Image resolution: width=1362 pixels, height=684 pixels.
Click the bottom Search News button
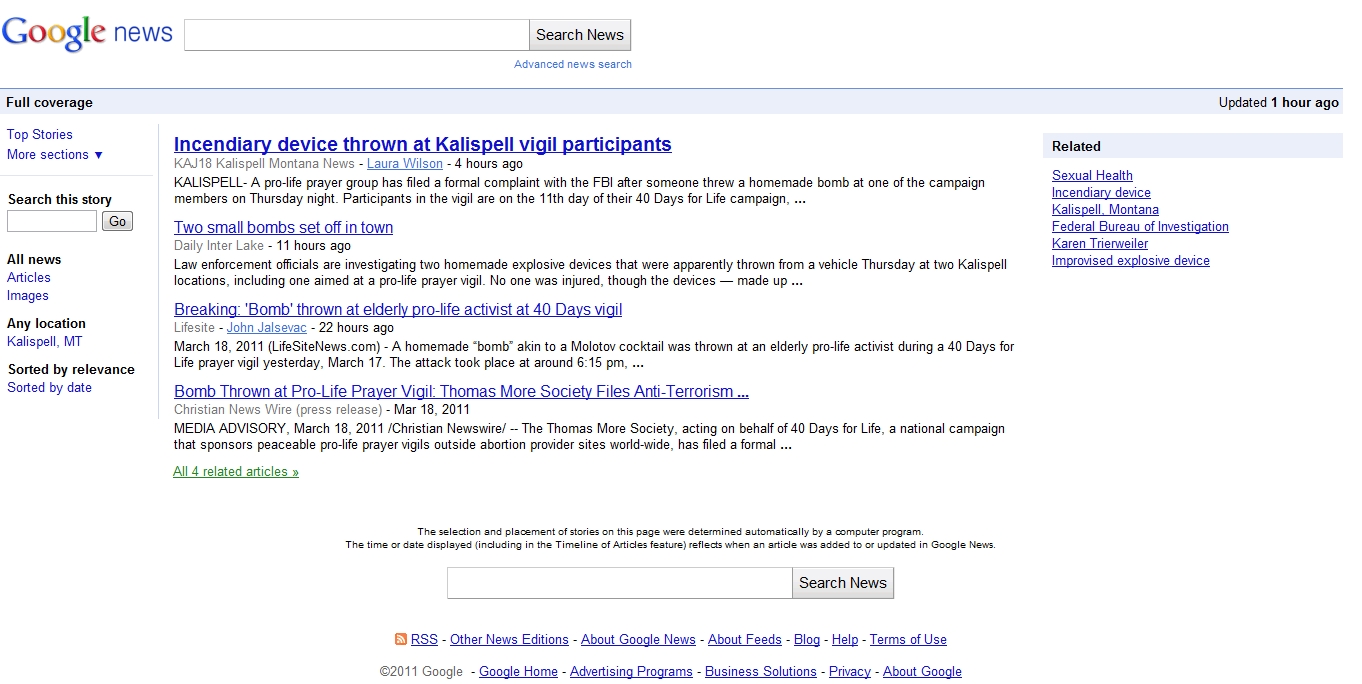tap(843, 583)
